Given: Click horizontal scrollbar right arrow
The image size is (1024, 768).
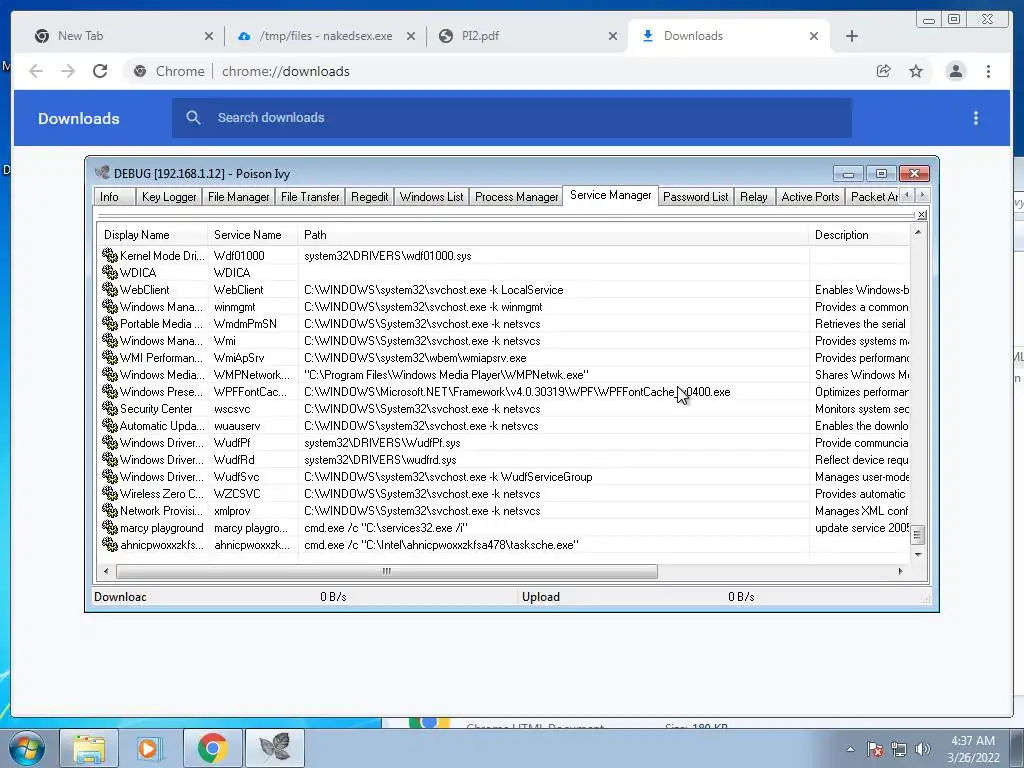Looking at the screenshot, I should [x=901, y=571].
